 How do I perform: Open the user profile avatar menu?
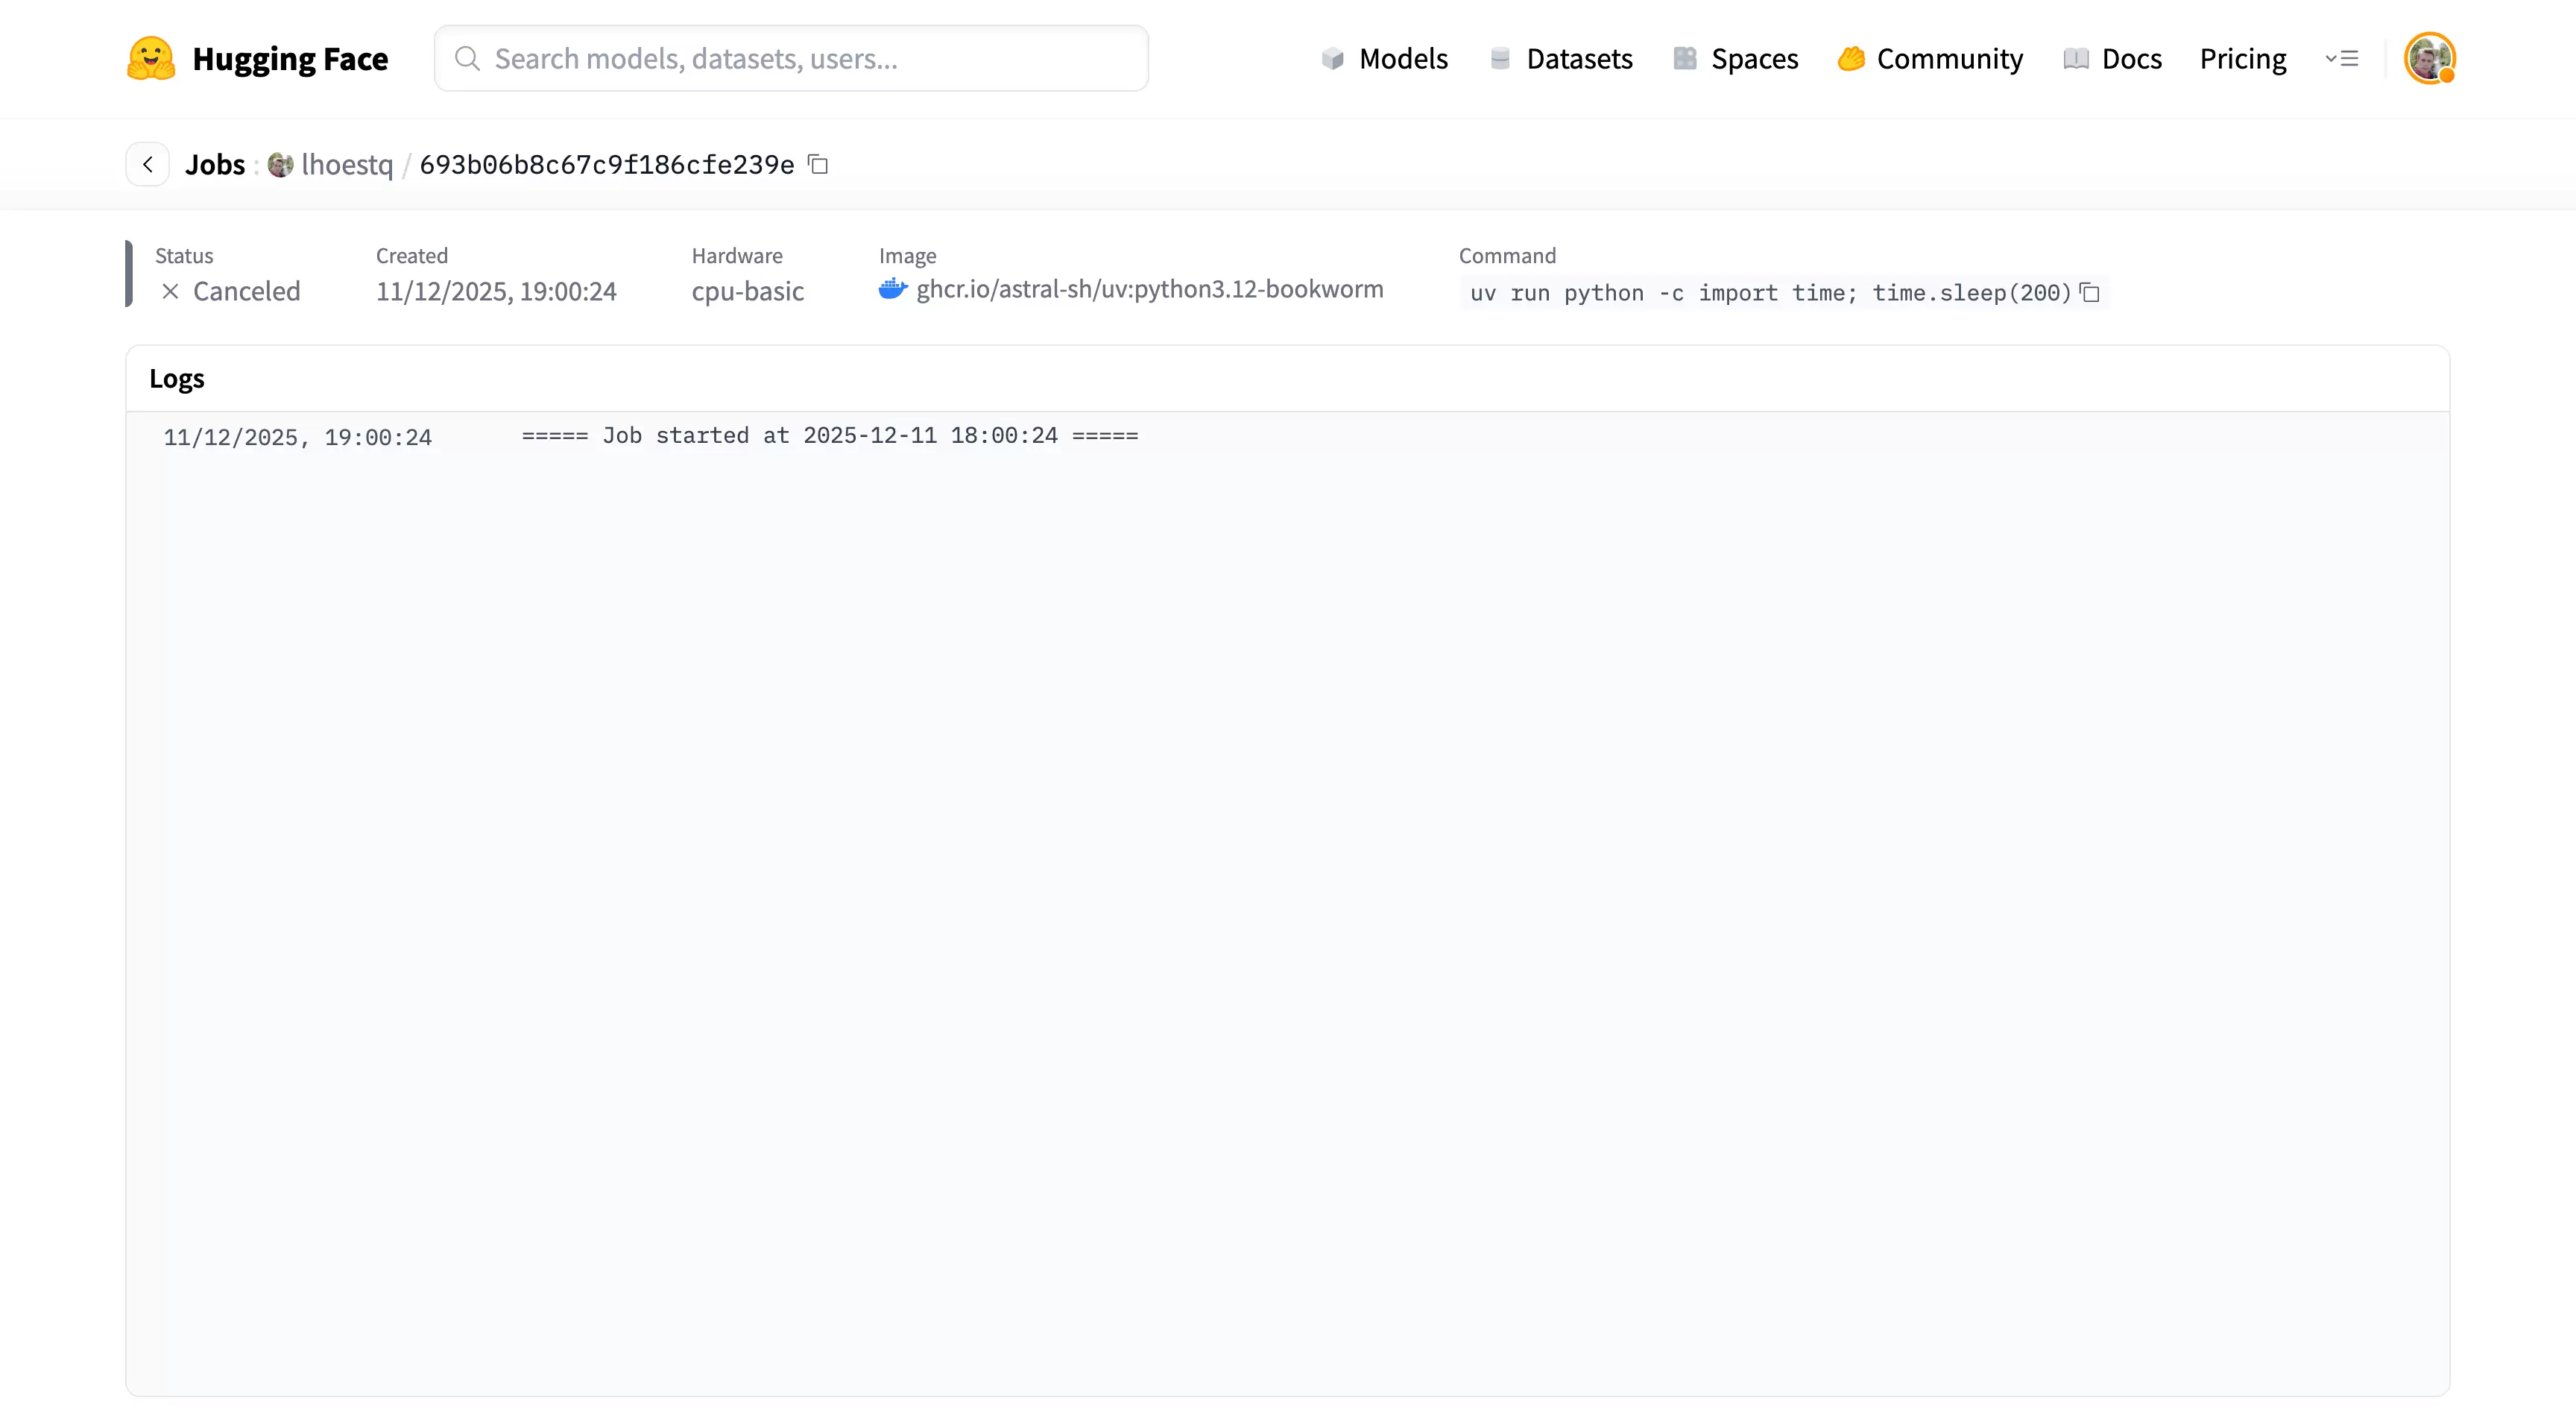2430,58
